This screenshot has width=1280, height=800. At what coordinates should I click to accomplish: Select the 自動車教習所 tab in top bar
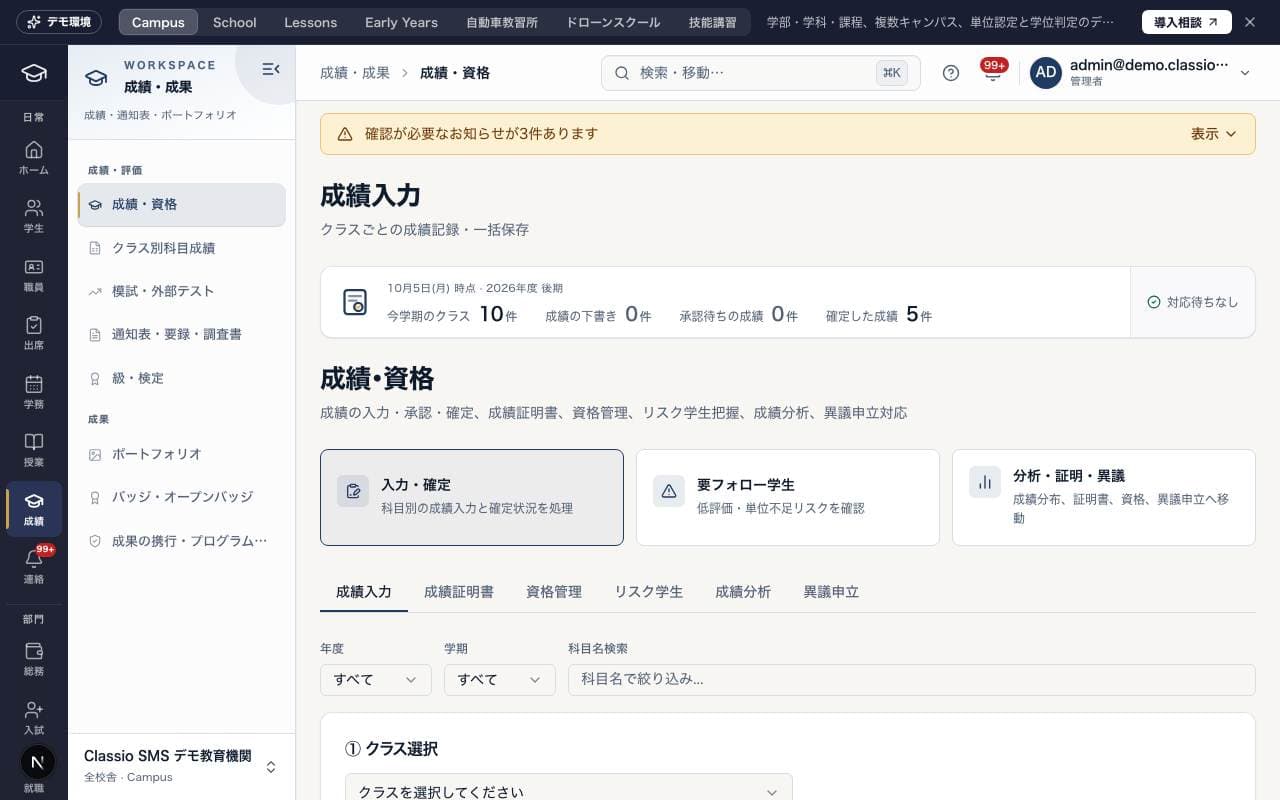tap(502, 22)
